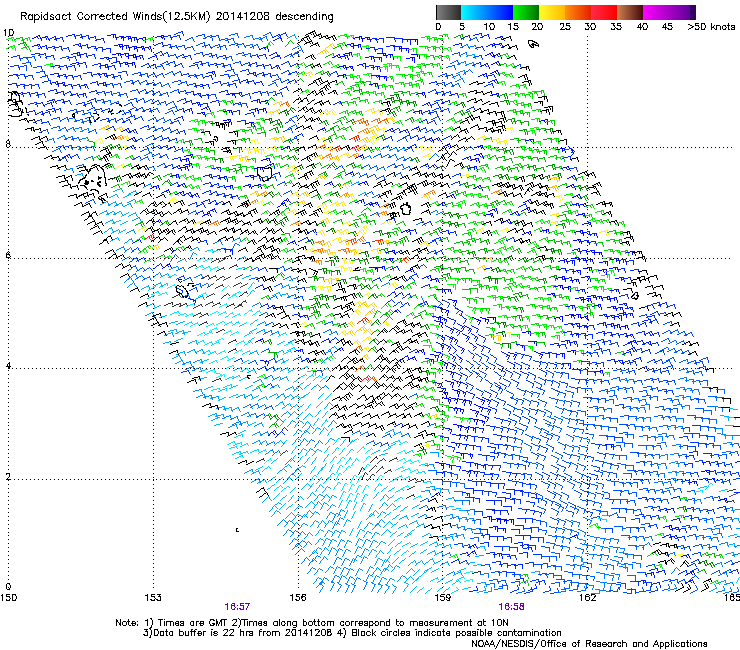Click latitude axis label '2'
Screen dimensions: 740x650
tap(8, 476)
